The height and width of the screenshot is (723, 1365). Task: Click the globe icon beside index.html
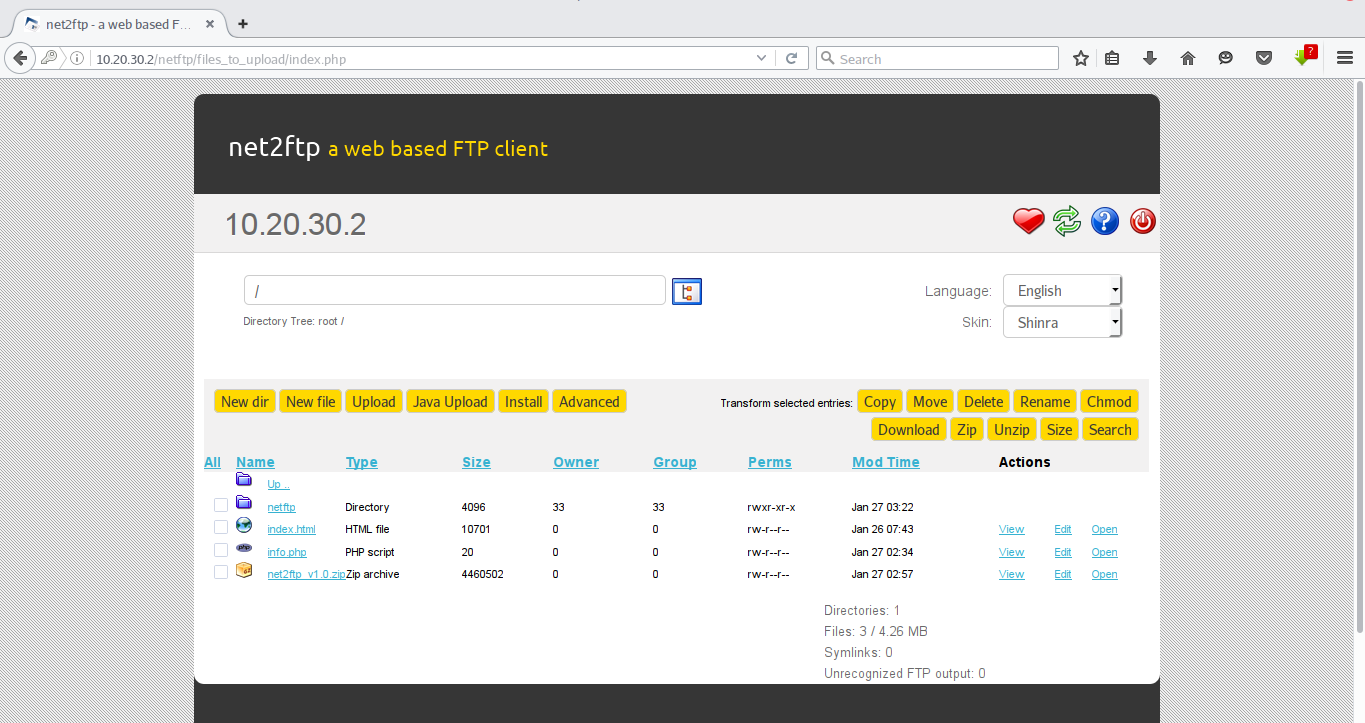[243, 524]
